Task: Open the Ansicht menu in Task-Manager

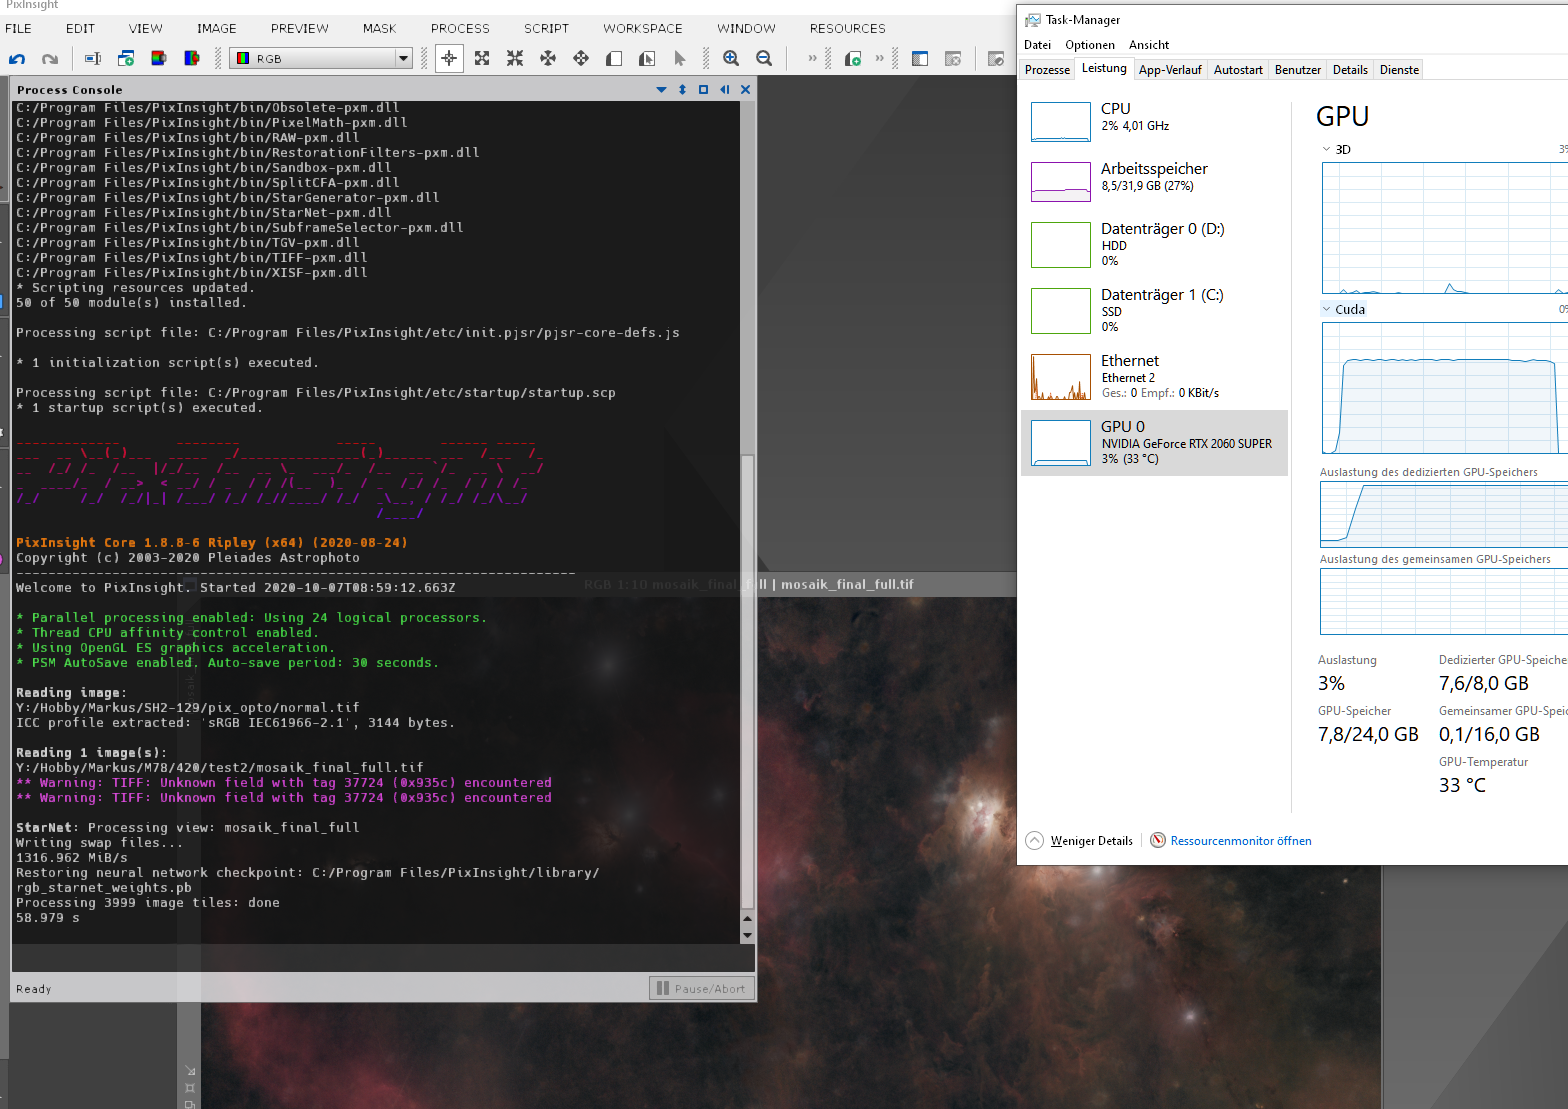Action: tap(1149, 45)
